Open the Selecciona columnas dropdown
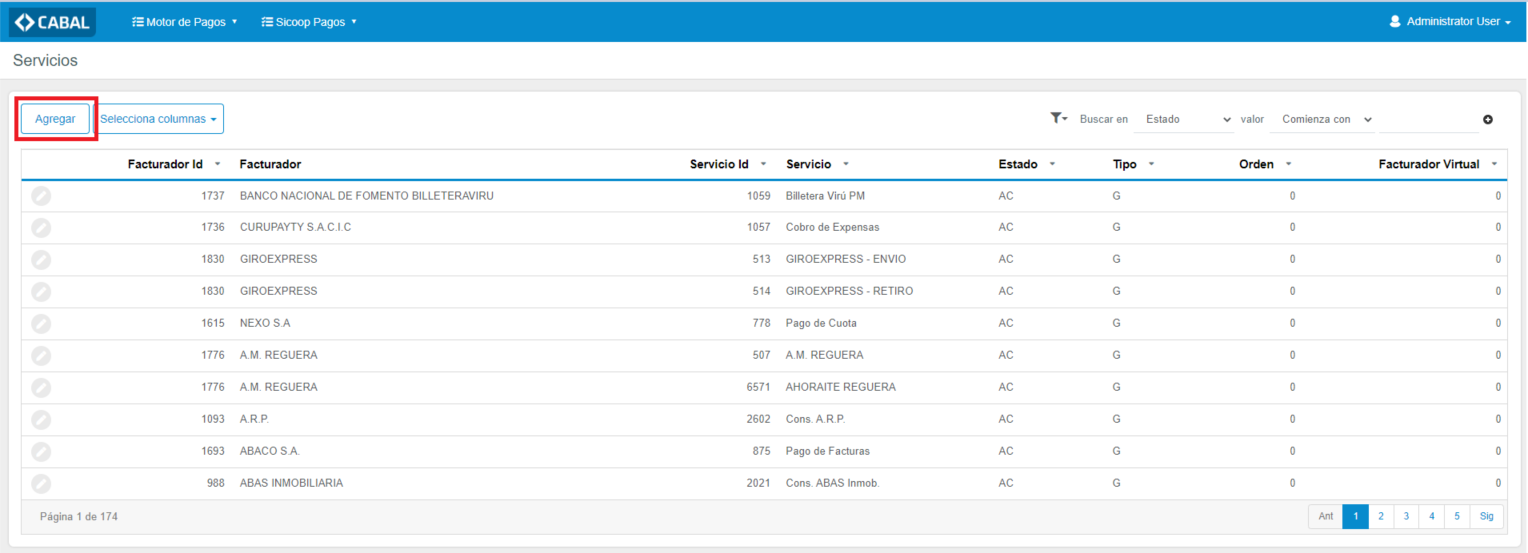1528x553 pixels. [159, 119]
